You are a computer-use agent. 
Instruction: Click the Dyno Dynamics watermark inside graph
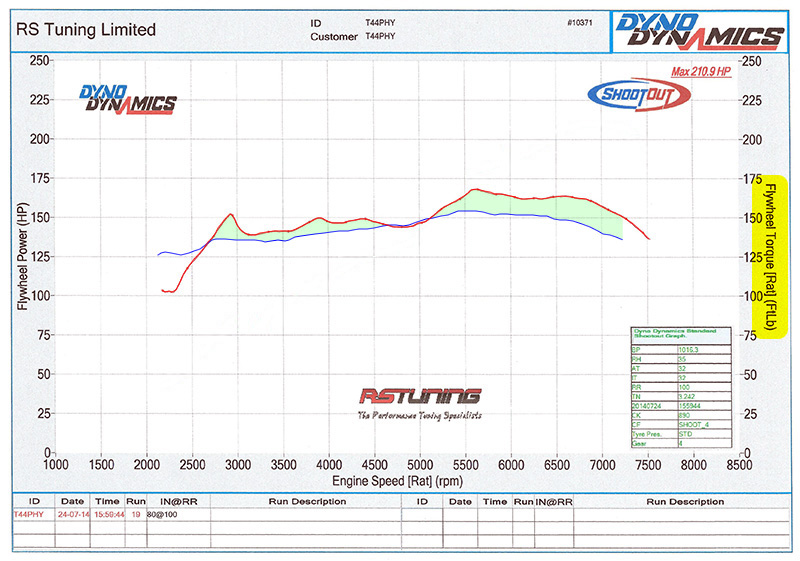(x=127, y=99)
